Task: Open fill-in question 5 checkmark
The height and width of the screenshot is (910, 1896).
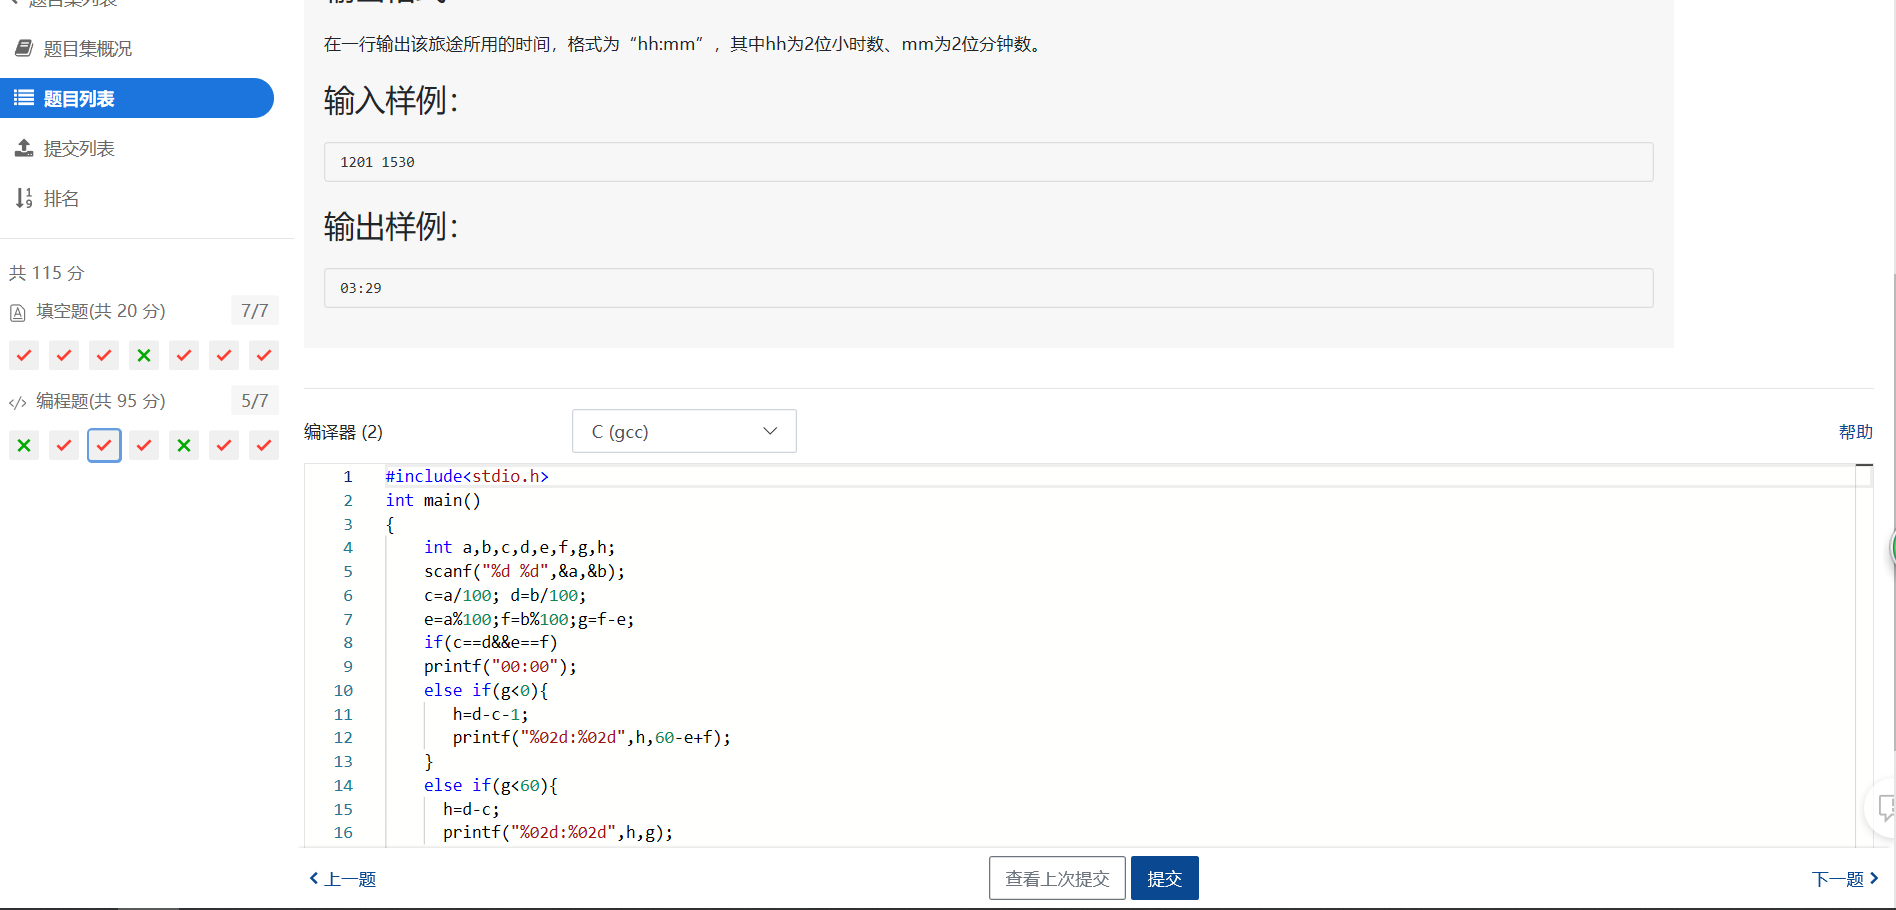Action: coord(184,355)
